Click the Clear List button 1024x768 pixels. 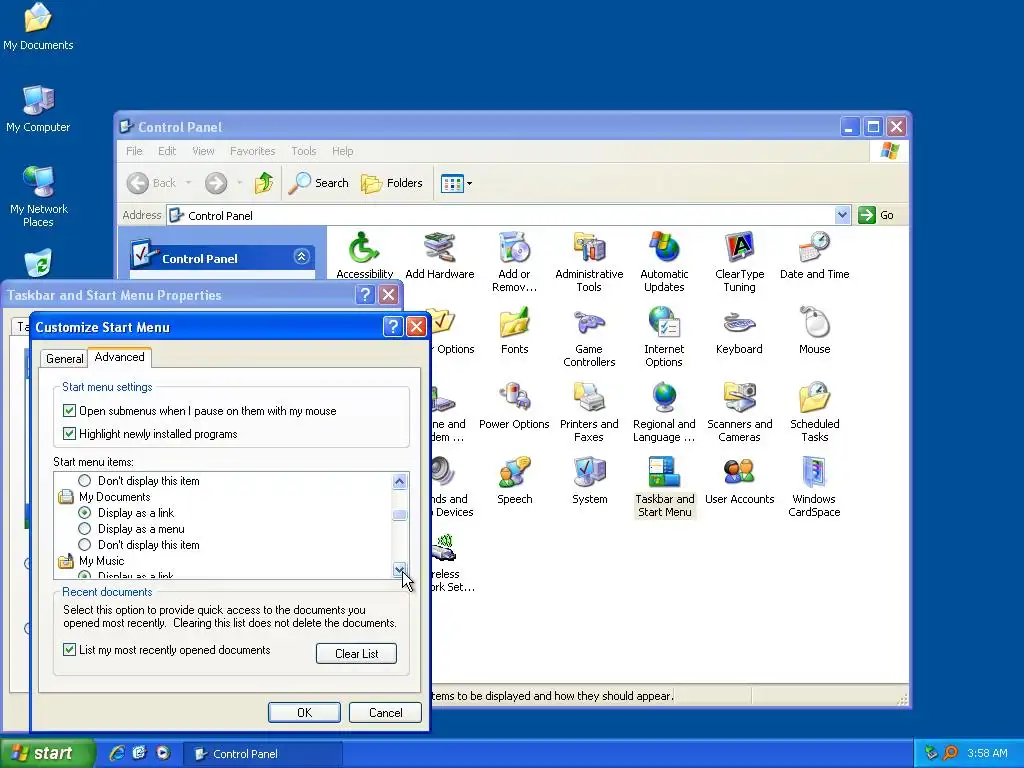pyautogui.click(x=357, y=654)
